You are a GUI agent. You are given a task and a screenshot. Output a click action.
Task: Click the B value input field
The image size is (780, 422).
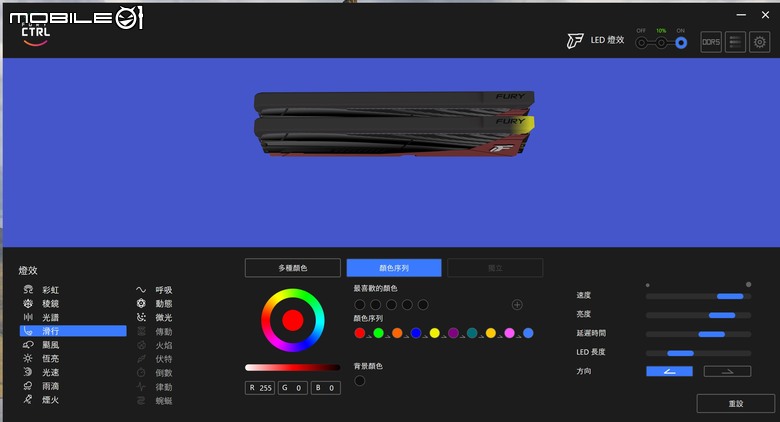(326, 388)
